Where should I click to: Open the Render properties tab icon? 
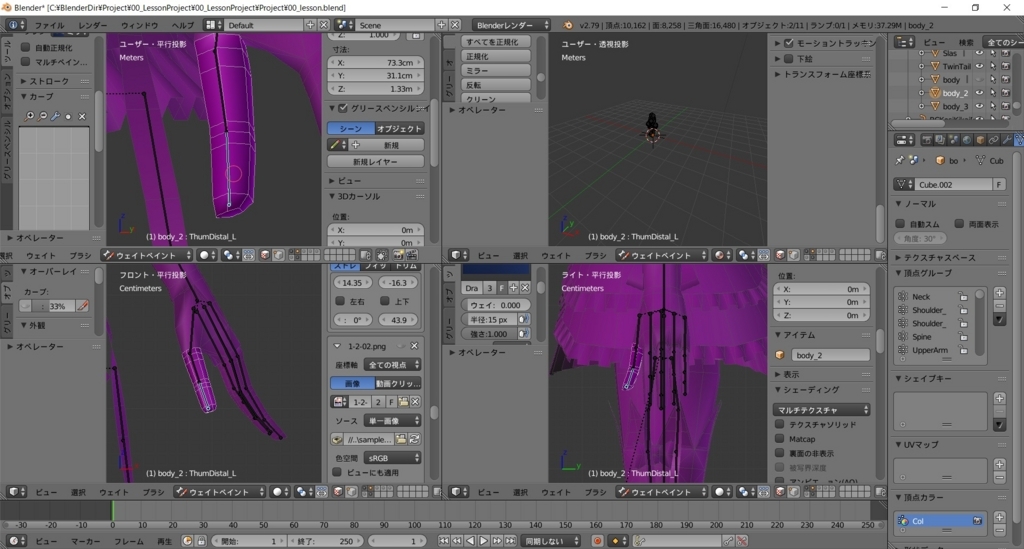(x=926, y=140)
